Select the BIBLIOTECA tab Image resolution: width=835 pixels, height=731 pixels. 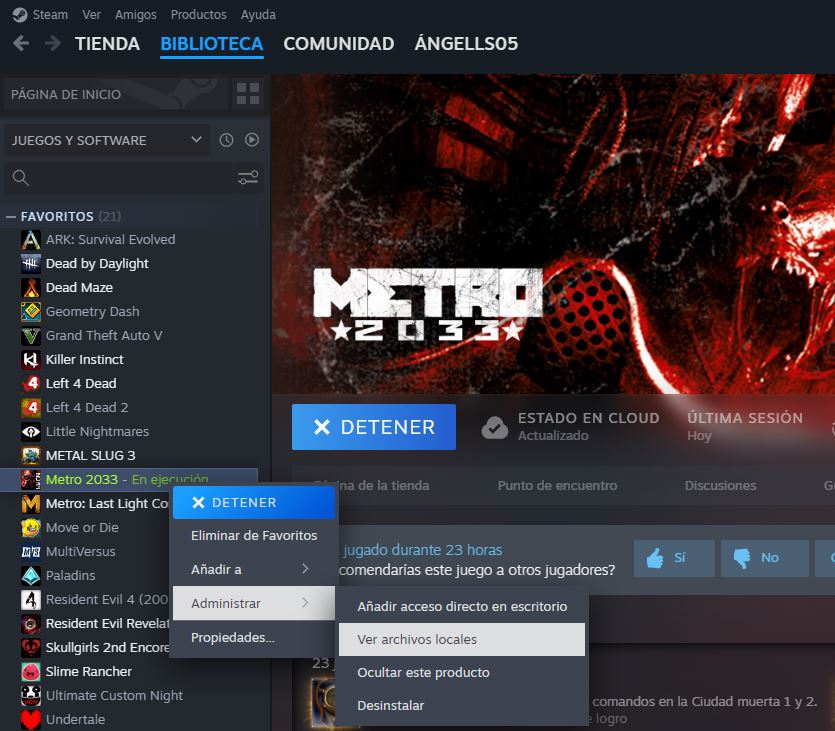point(212,44)
